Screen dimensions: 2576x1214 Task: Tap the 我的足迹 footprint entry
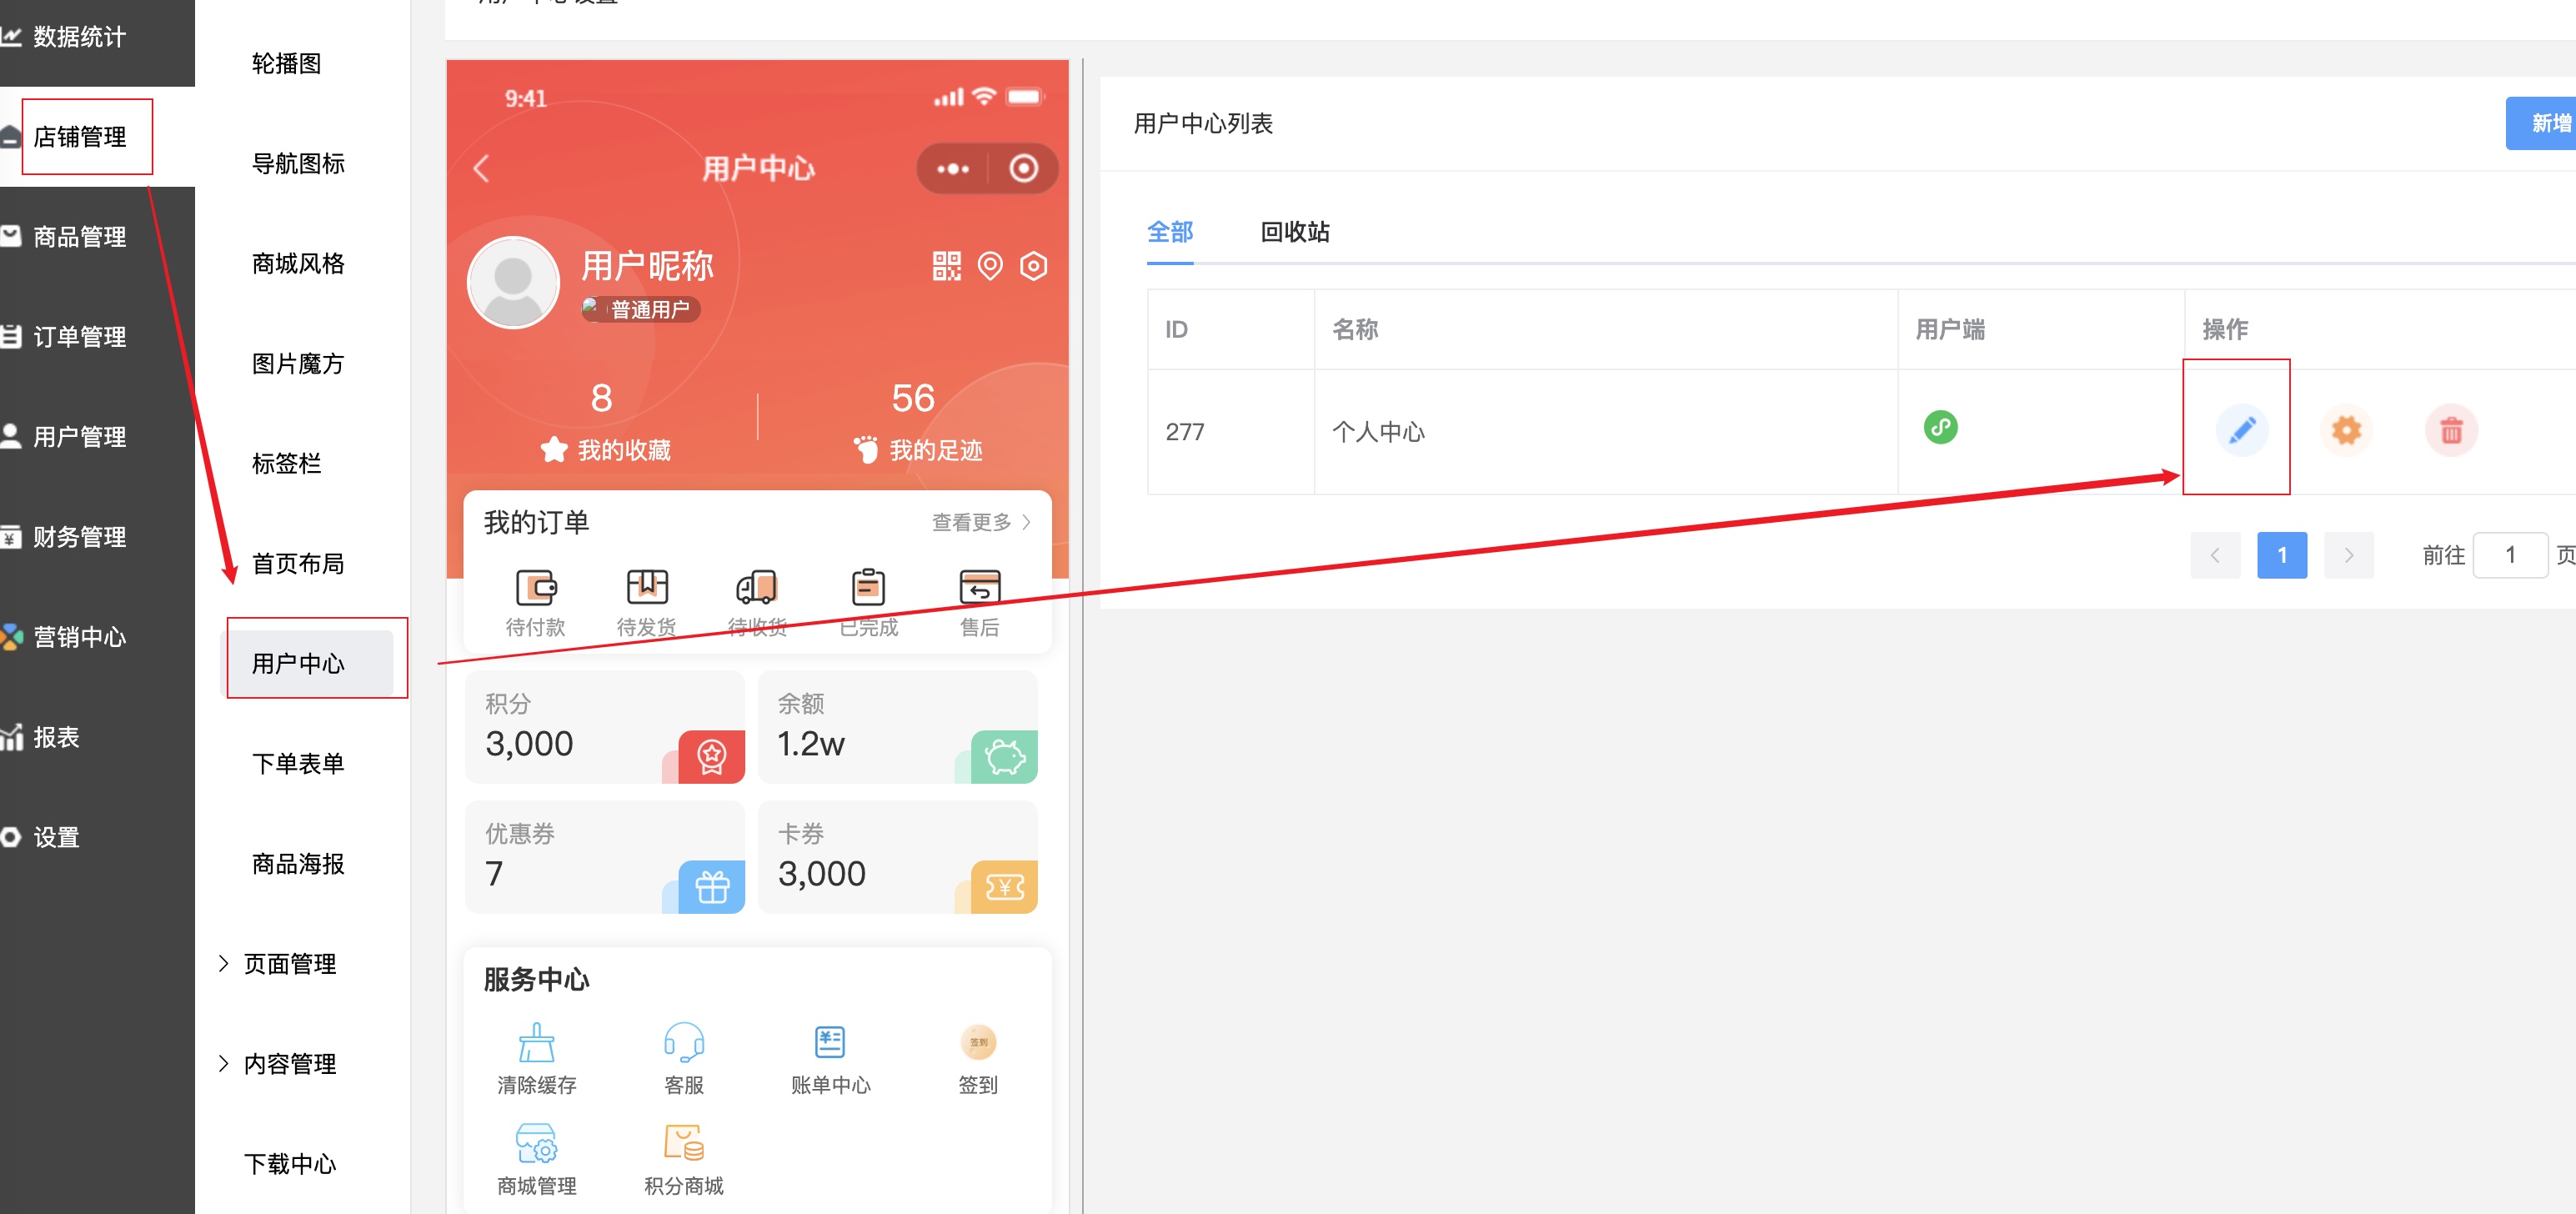tap(917, 450)
